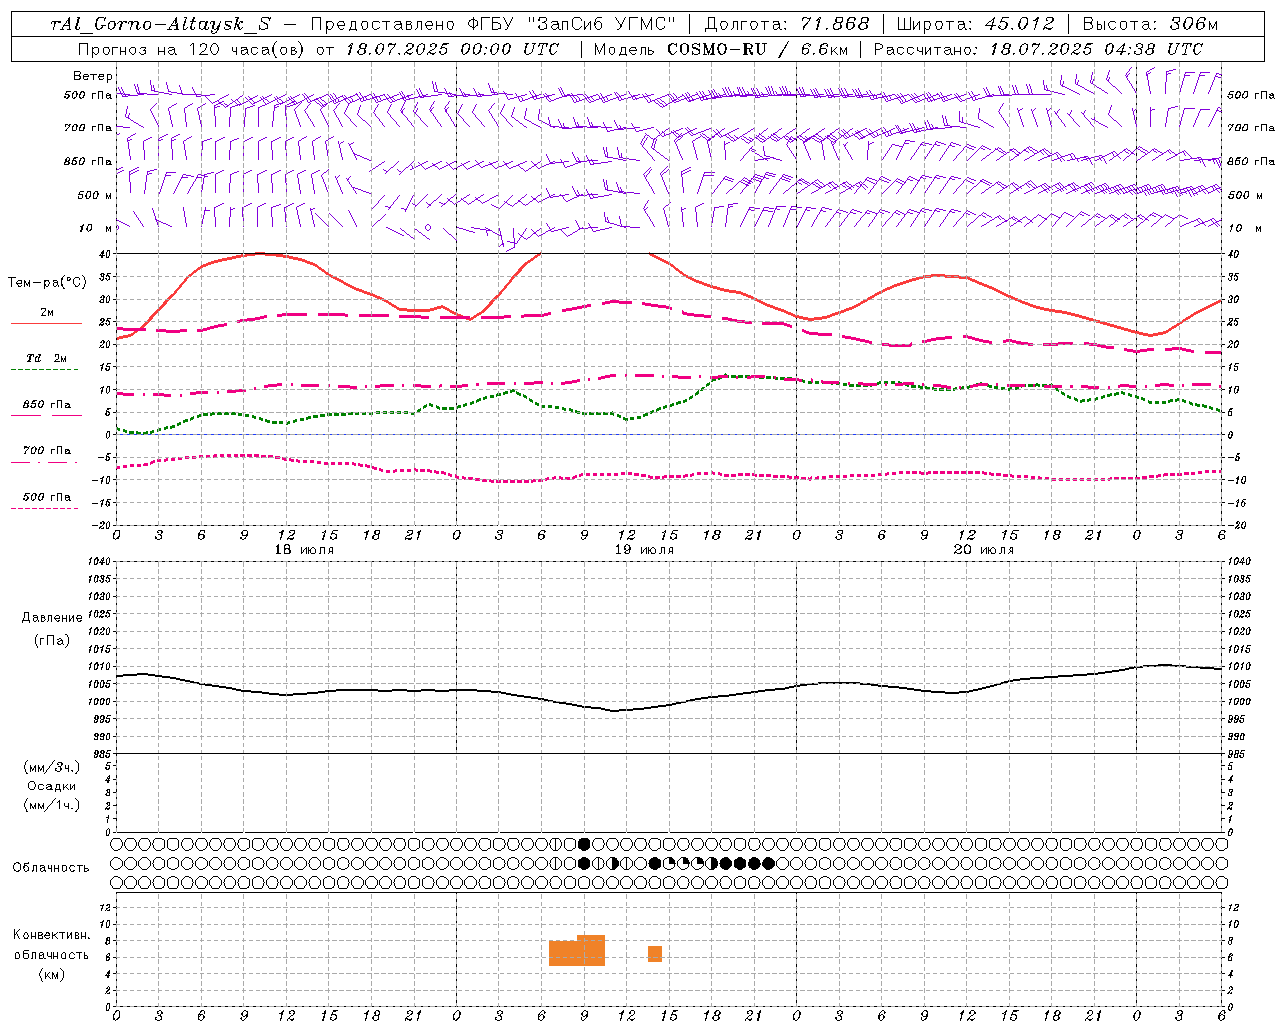Screen dimensions: 1280x1024
Task: Select the Широта: 45.012 header value
Action: pos(976,24)
